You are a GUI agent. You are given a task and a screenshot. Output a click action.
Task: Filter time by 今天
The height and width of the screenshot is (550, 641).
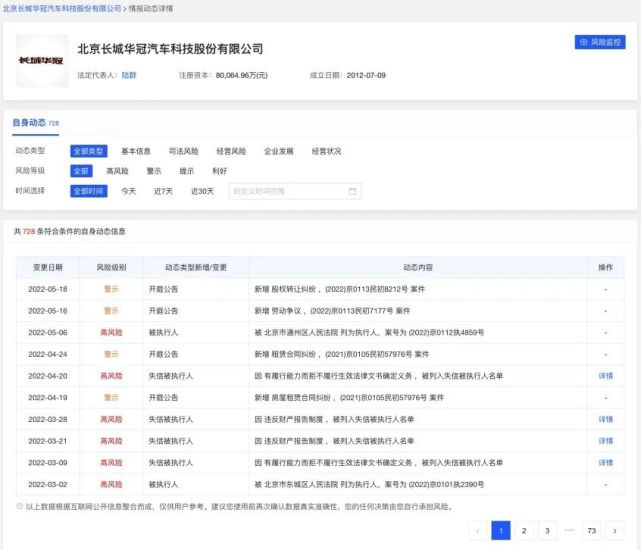tap(128, 191)
